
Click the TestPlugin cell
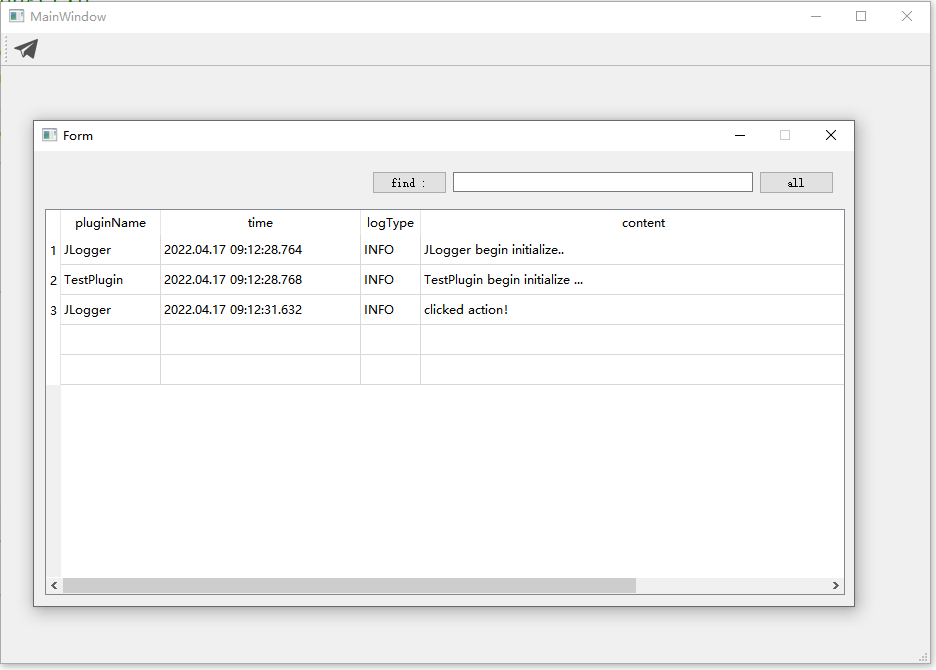pyautogui.click(x=110, y=280)
